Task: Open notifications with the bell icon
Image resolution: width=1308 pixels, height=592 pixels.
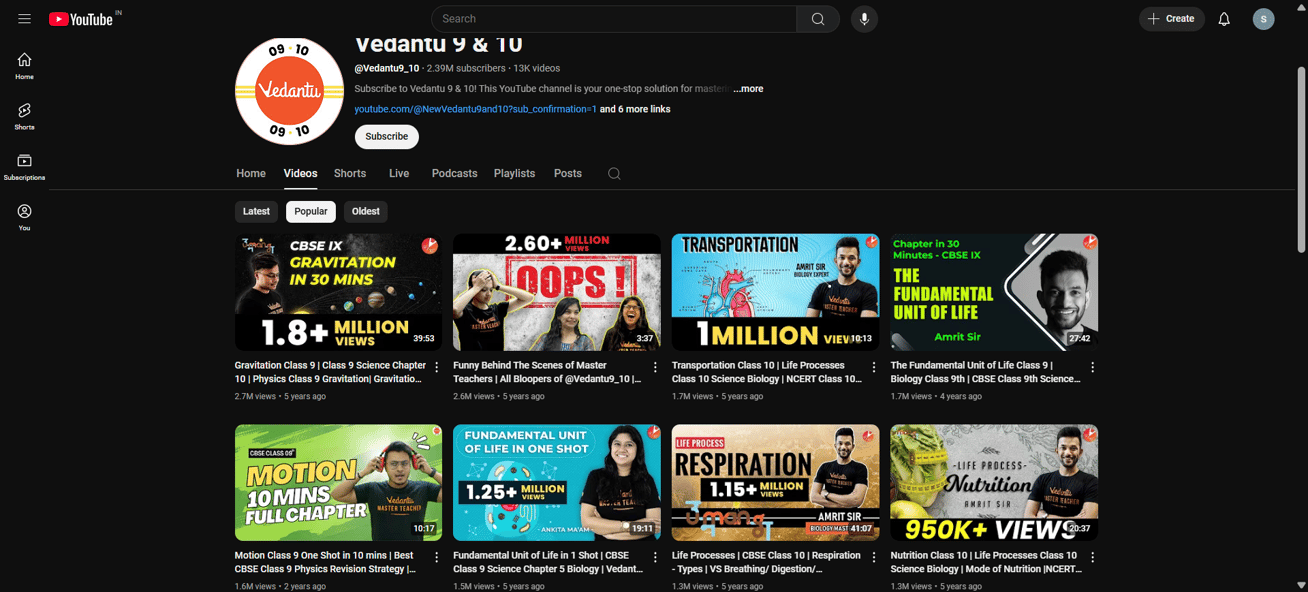Action: tap(1223, 18)
